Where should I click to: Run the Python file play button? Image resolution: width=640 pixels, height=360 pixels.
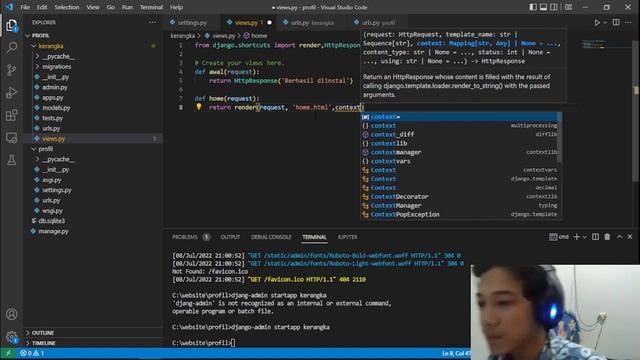tap(597, 22)
